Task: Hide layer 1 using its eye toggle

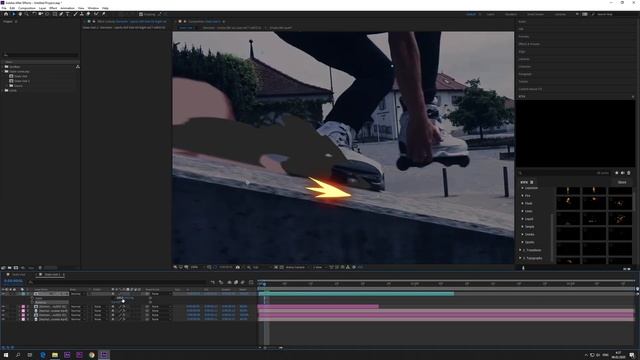Action: click(4, 294)
